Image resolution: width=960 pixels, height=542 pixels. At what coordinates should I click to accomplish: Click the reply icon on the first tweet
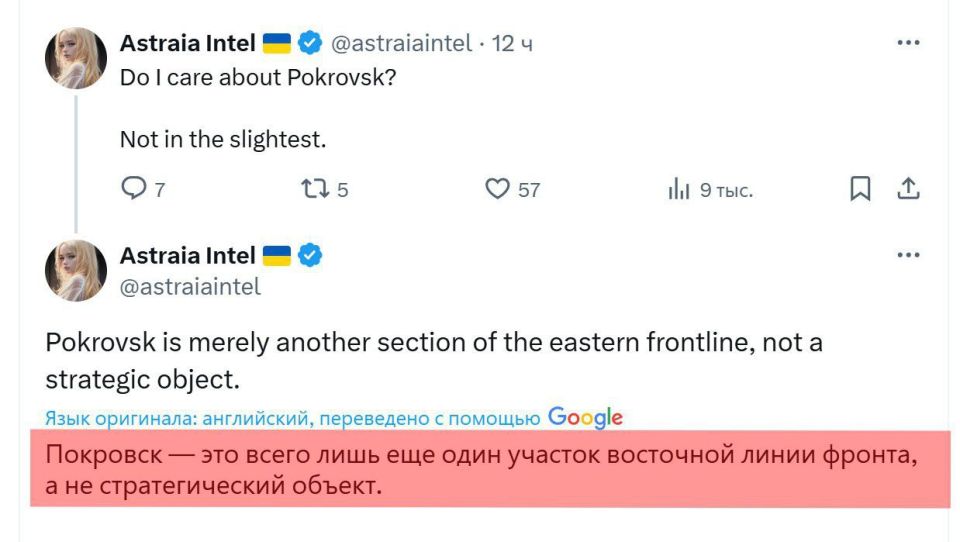tap(132, 189)
